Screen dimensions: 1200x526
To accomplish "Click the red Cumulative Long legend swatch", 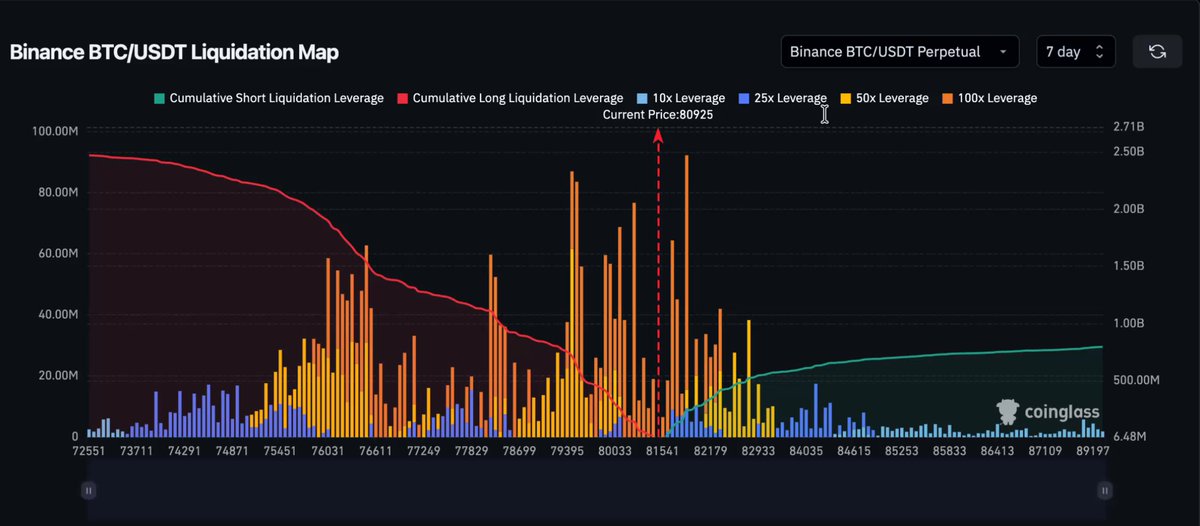I will point(401,98).
